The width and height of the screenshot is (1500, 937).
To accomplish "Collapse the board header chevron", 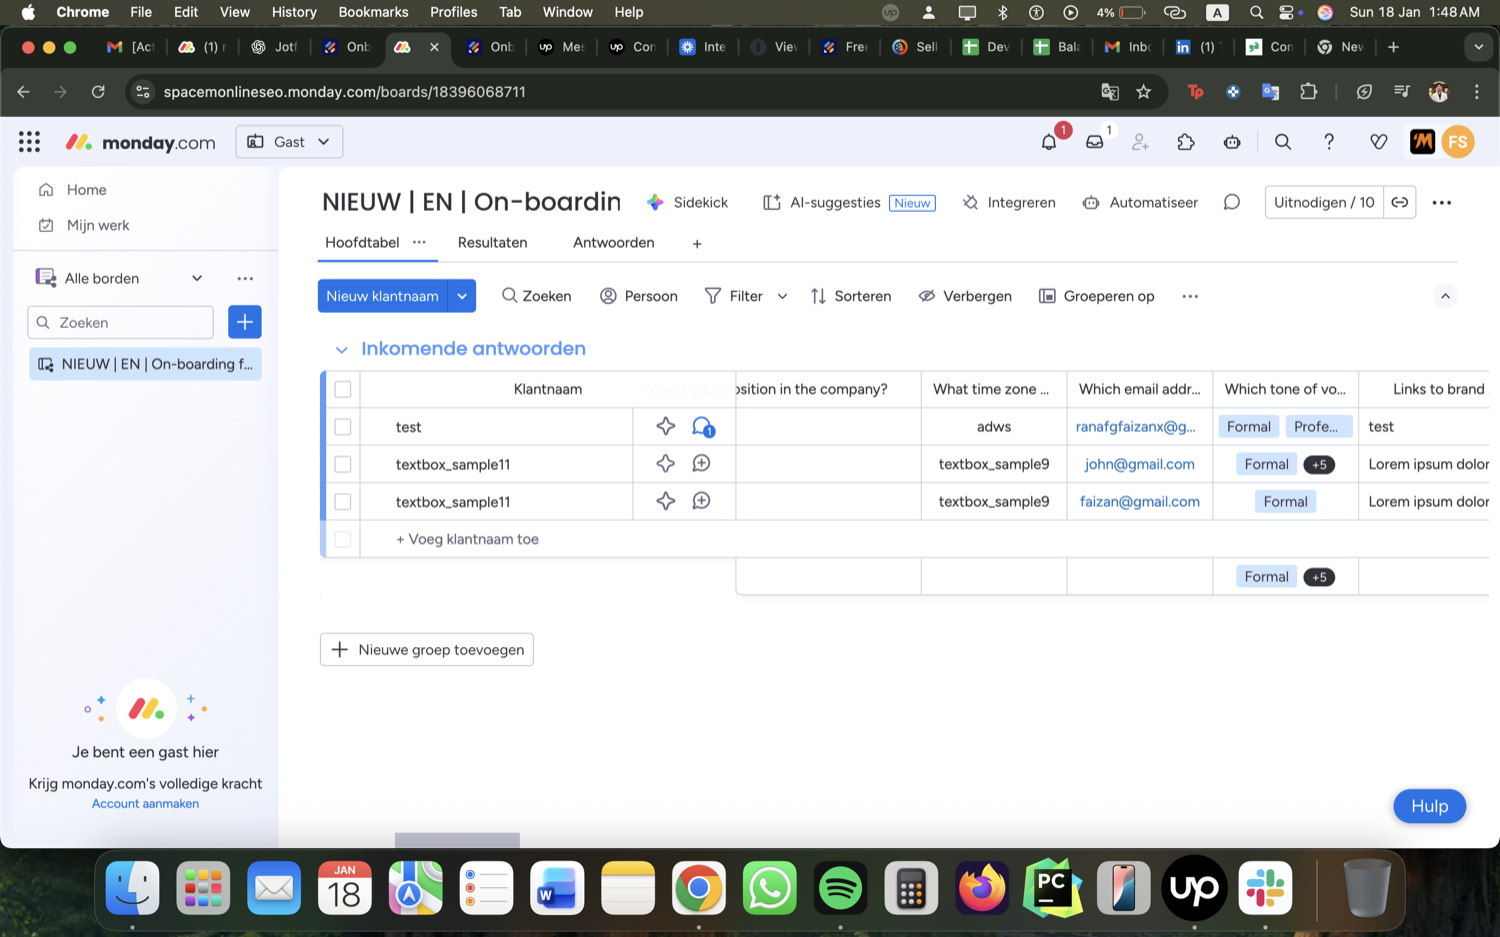I will point(1445,296).
